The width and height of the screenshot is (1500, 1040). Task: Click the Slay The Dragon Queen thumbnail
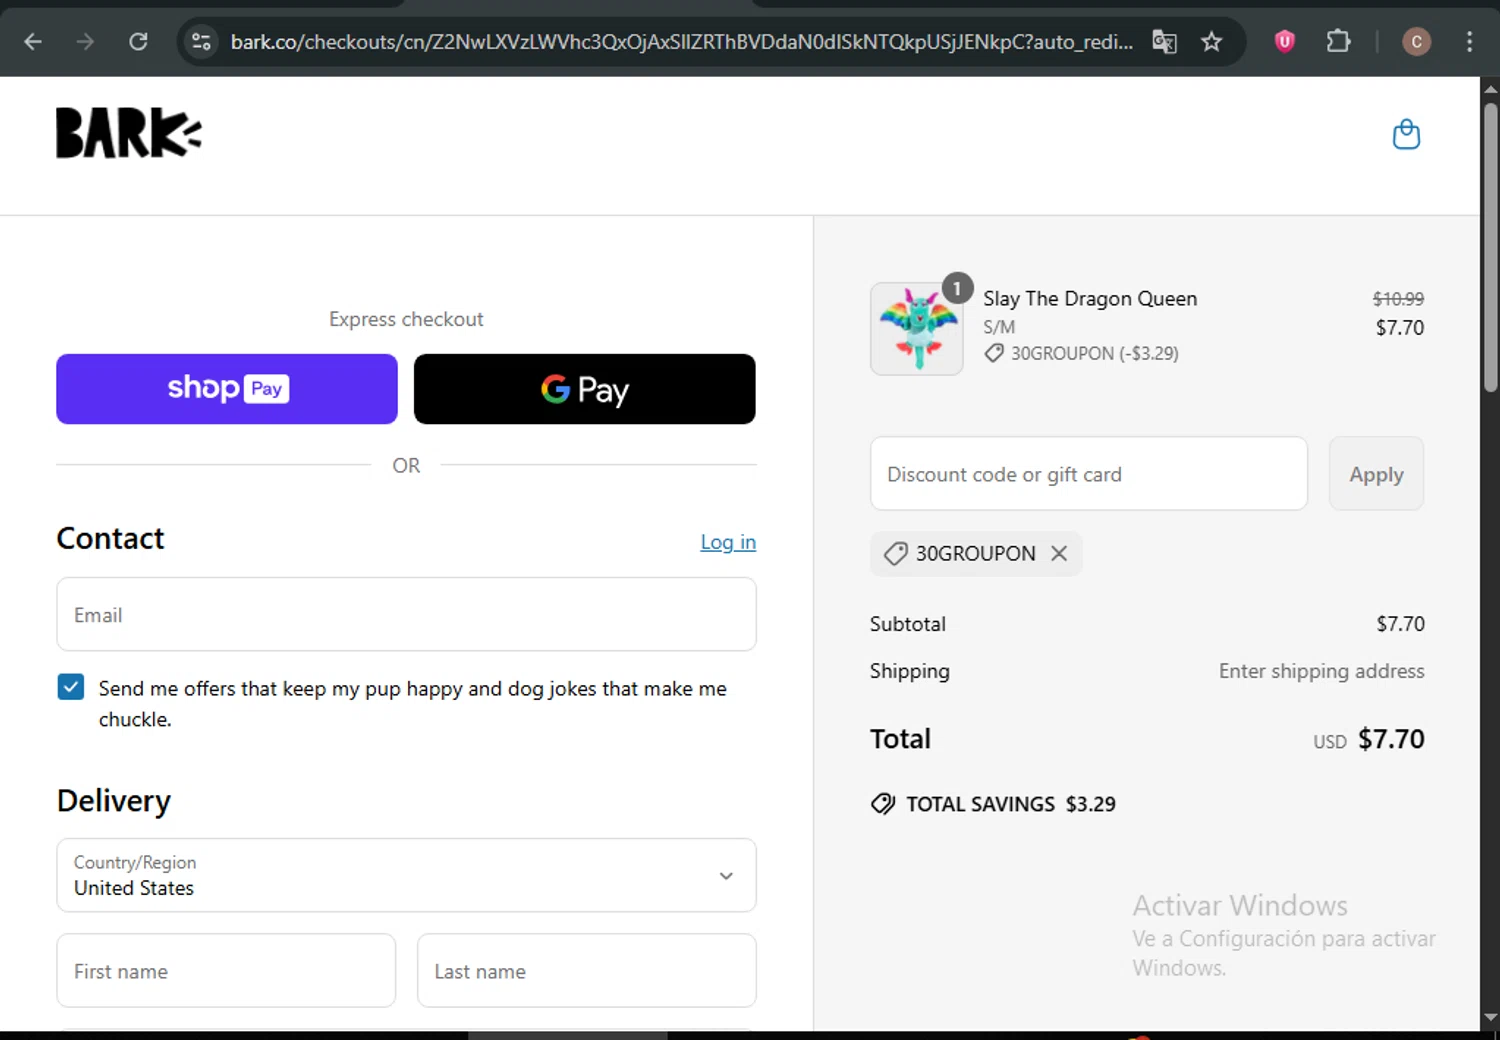[917, 329]
